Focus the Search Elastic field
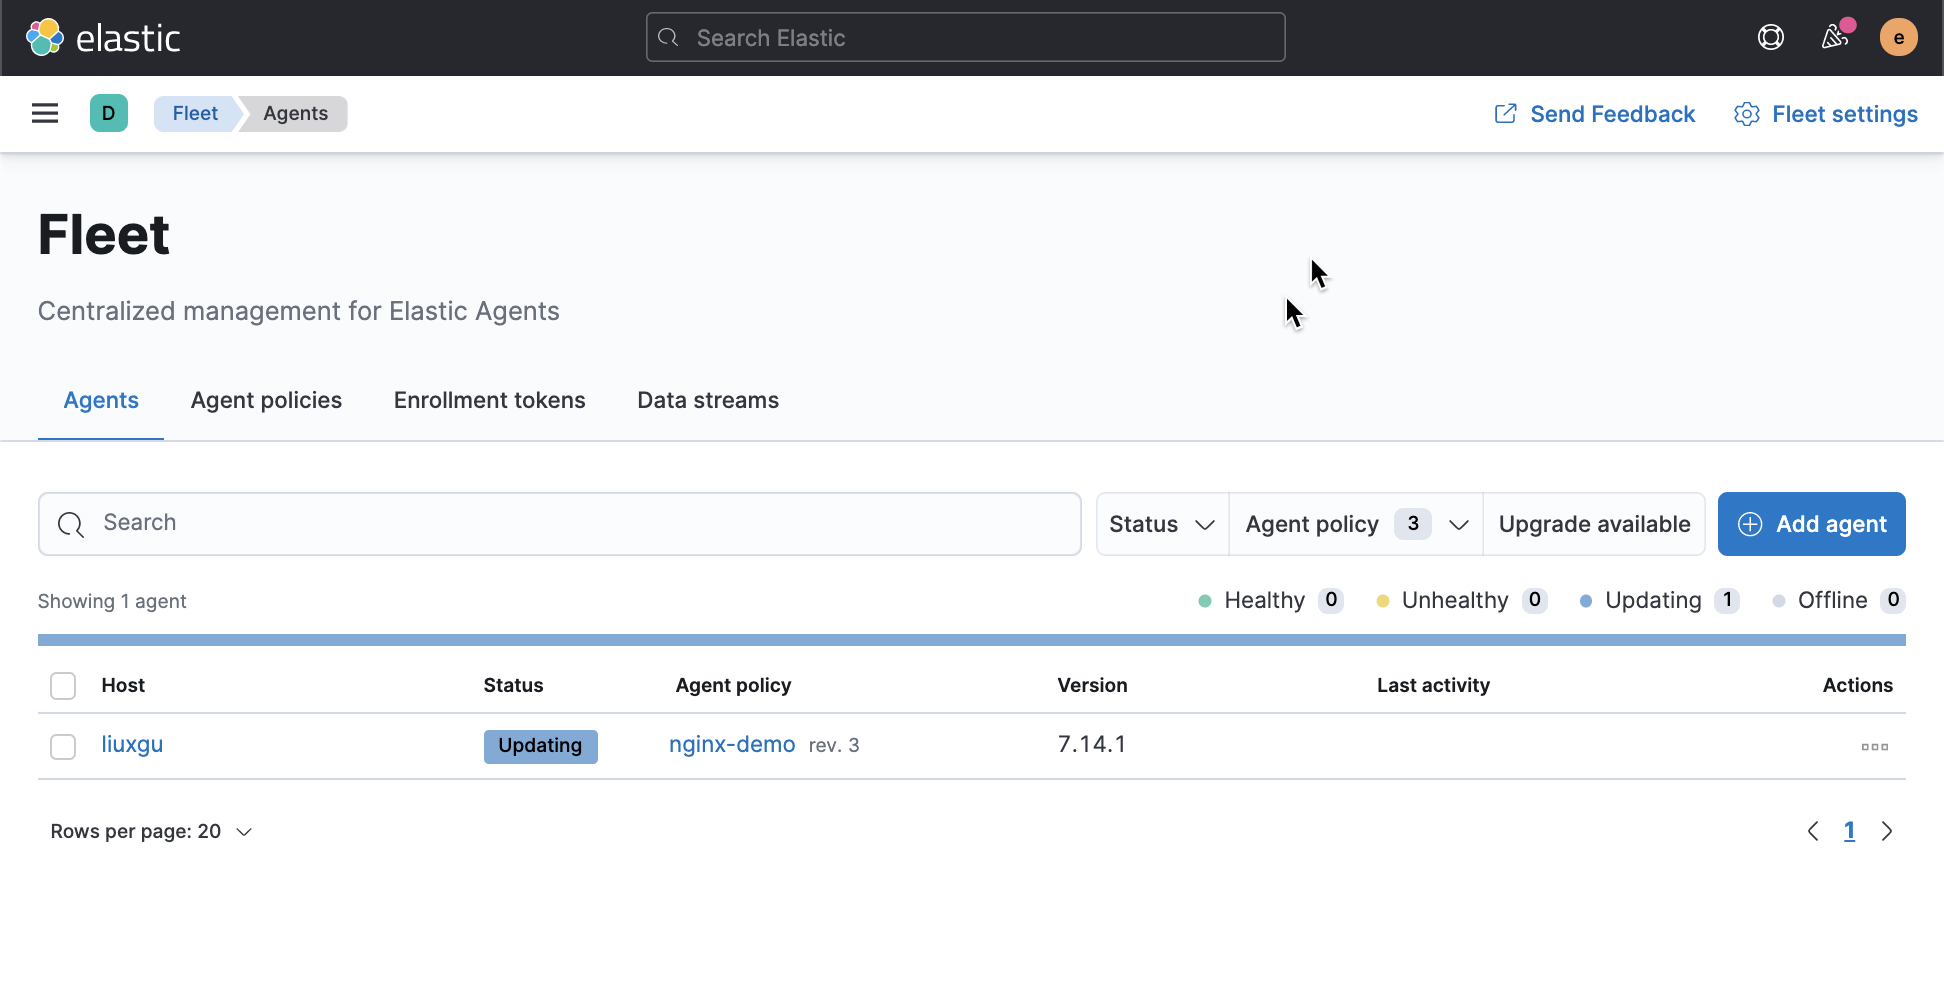The image size is (1944, 994). tap(966, 38)
